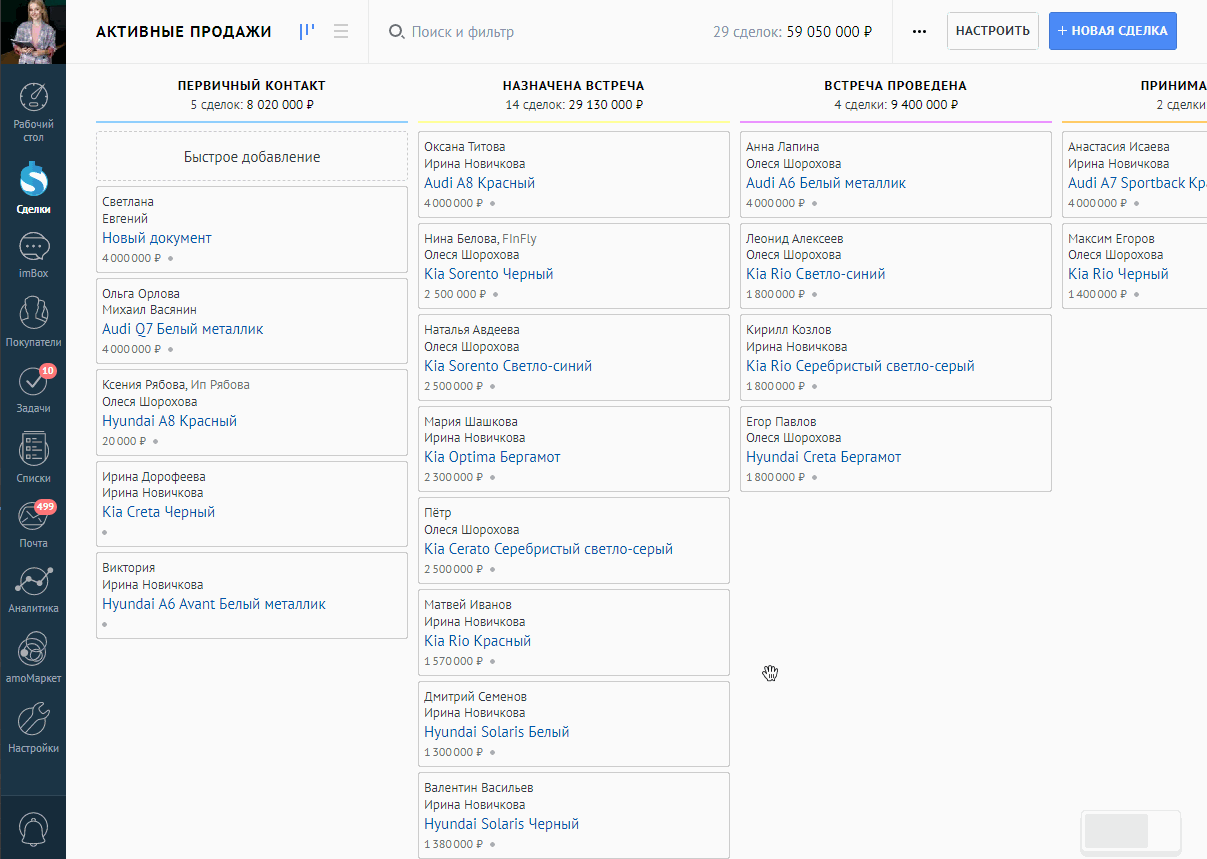This screenshot has height=859, width=1207.
Task: Switch to list view
Action: click(x=341, y=31)
